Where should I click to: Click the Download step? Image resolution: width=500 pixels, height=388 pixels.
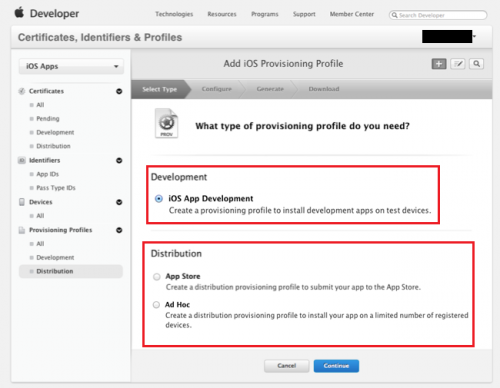324,89
